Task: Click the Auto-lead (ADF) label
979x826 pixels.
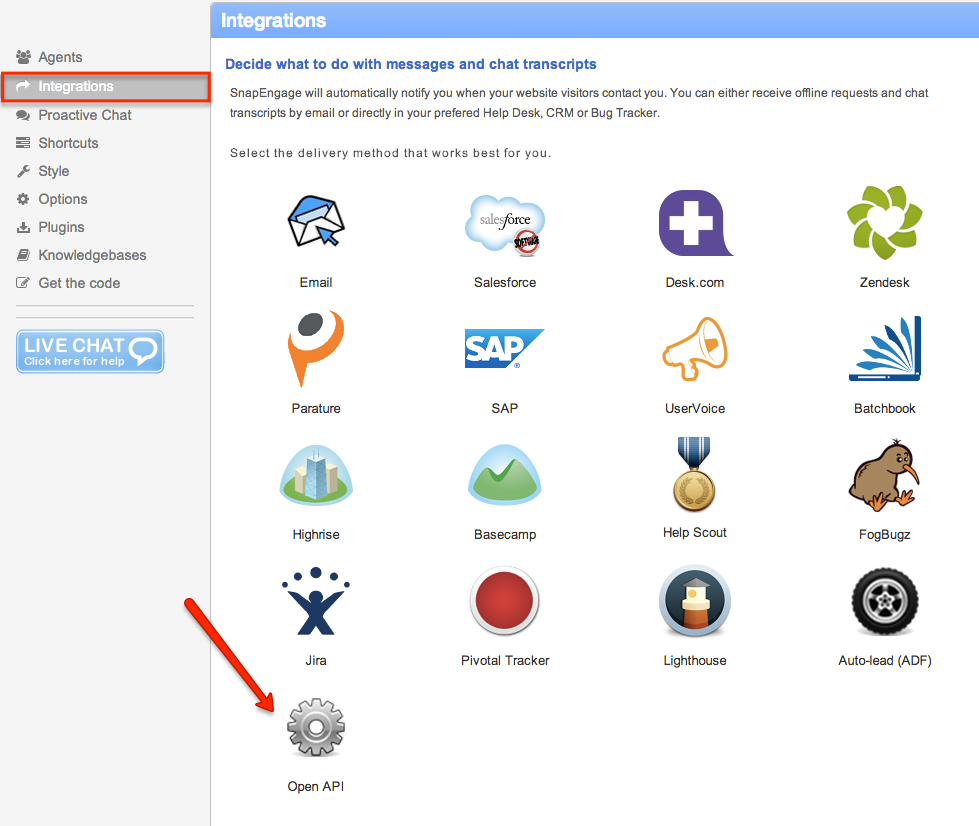Action: coord(885,660)
